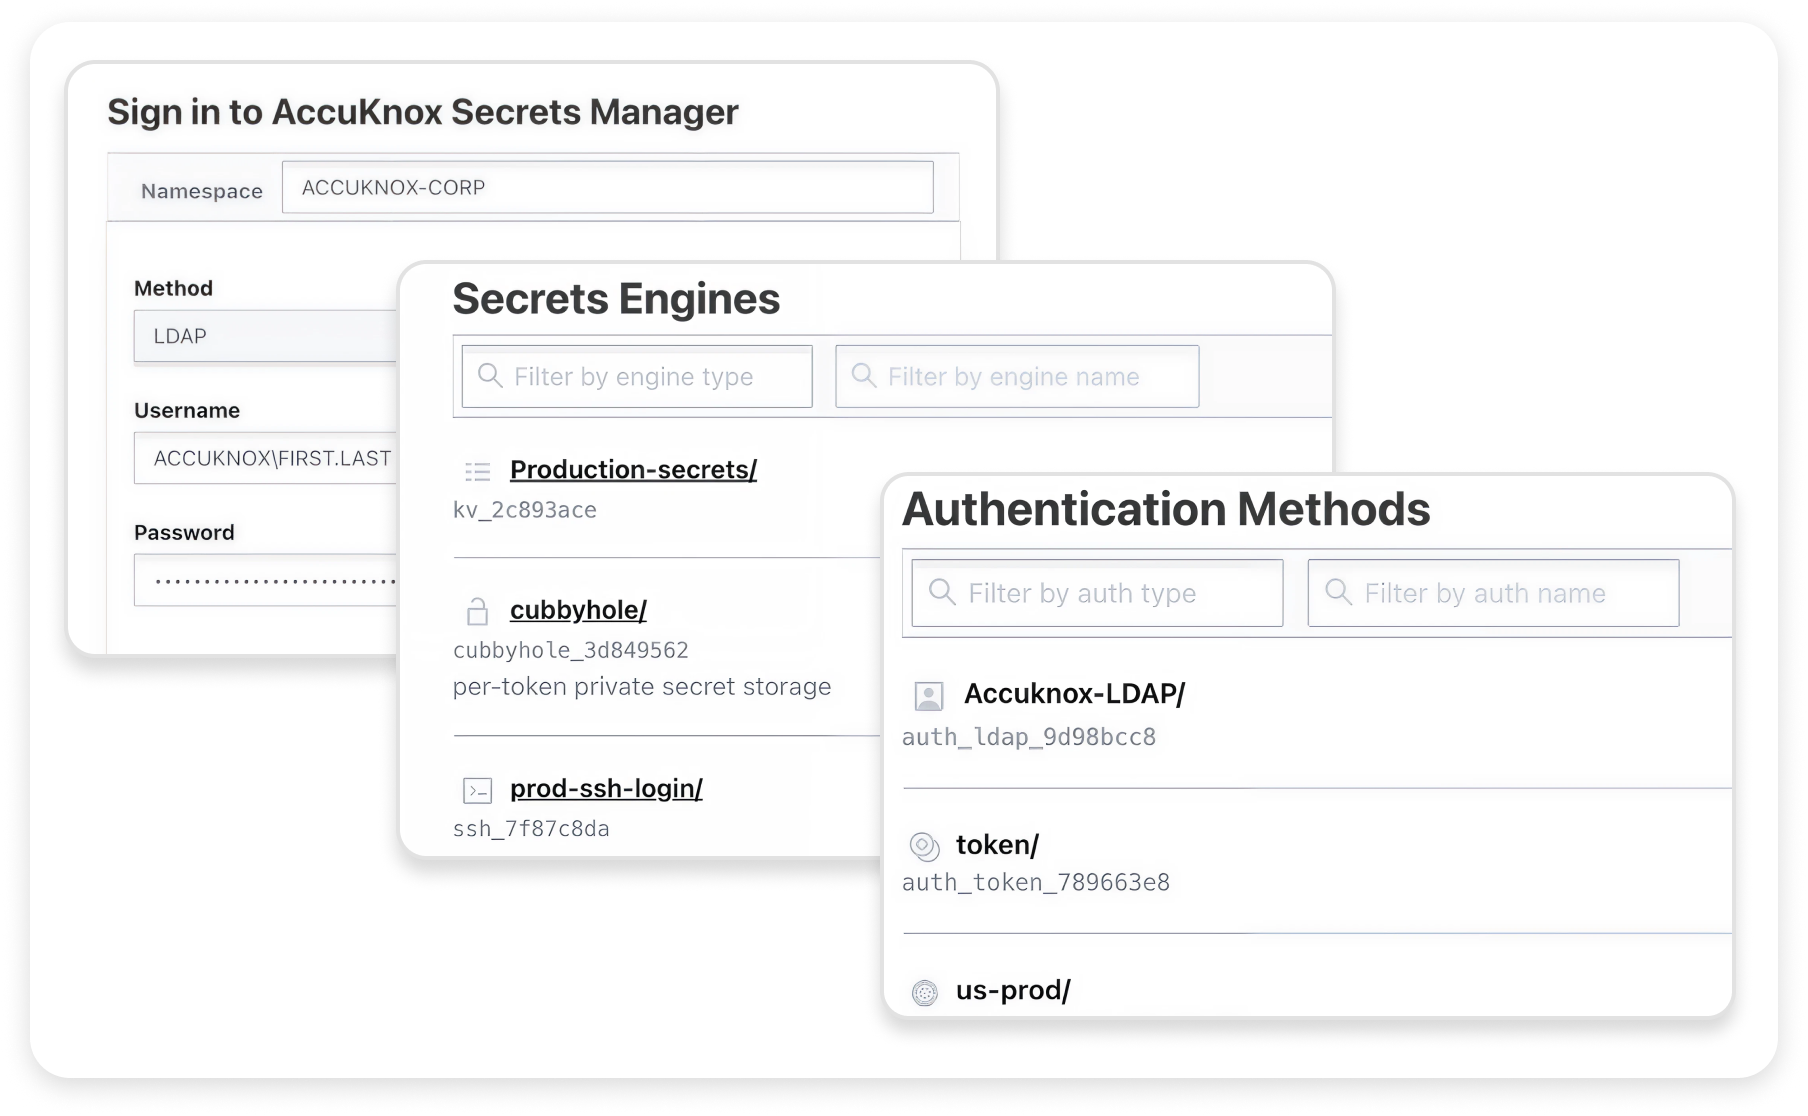Screen dimensions: 1808x1116
Task: Click the Production-secrets list icon
Action: (x=478, y=470)
